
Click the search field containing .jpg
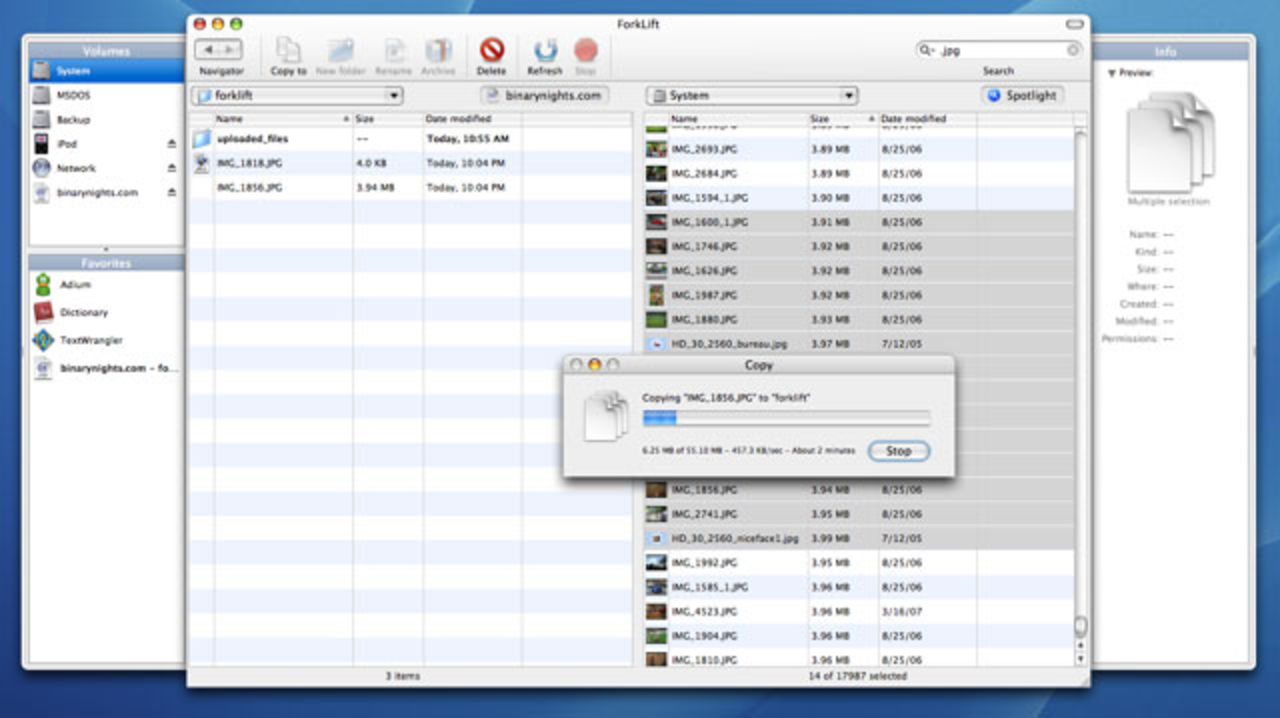click(x=1000, y=50)
